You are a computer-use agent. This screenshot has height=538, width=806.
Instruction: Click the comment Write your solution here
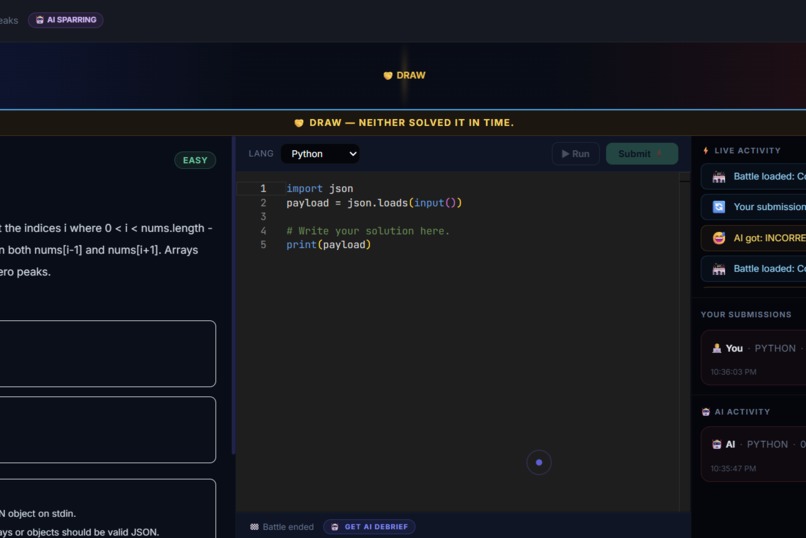pos(368,231)
